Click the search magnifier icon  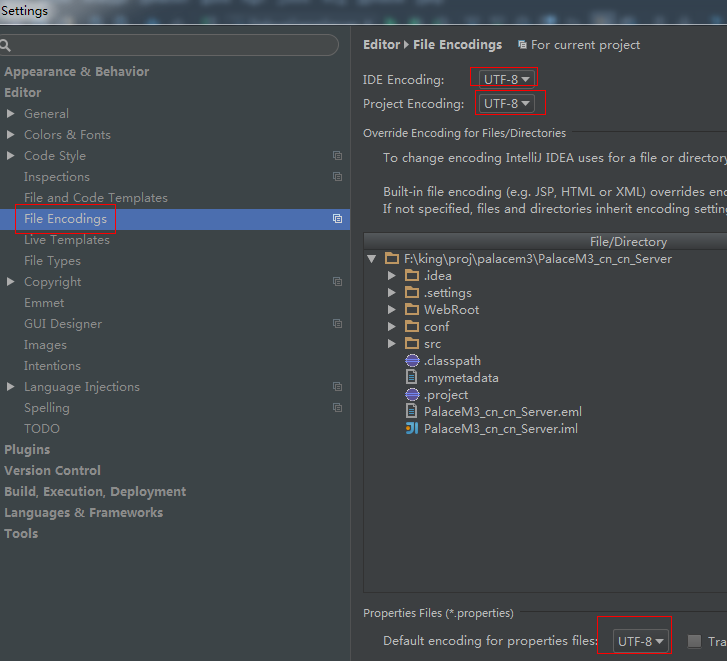5,45
